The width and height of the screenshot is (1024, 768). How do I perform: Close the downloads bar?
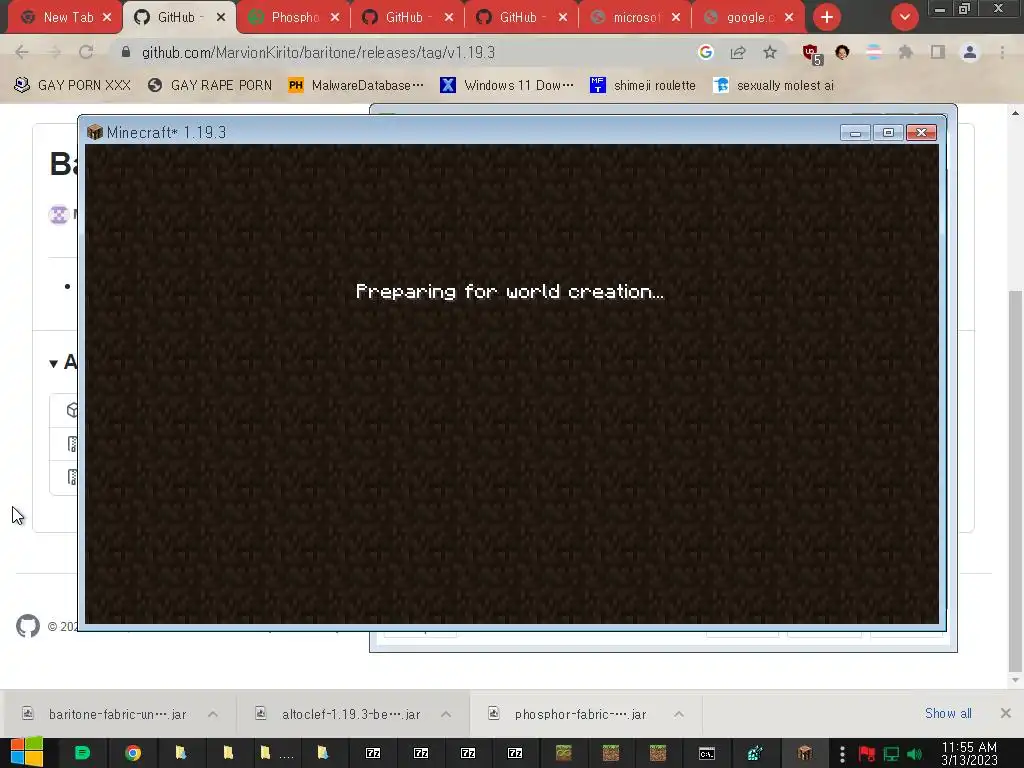click(x=1006, y=713)
